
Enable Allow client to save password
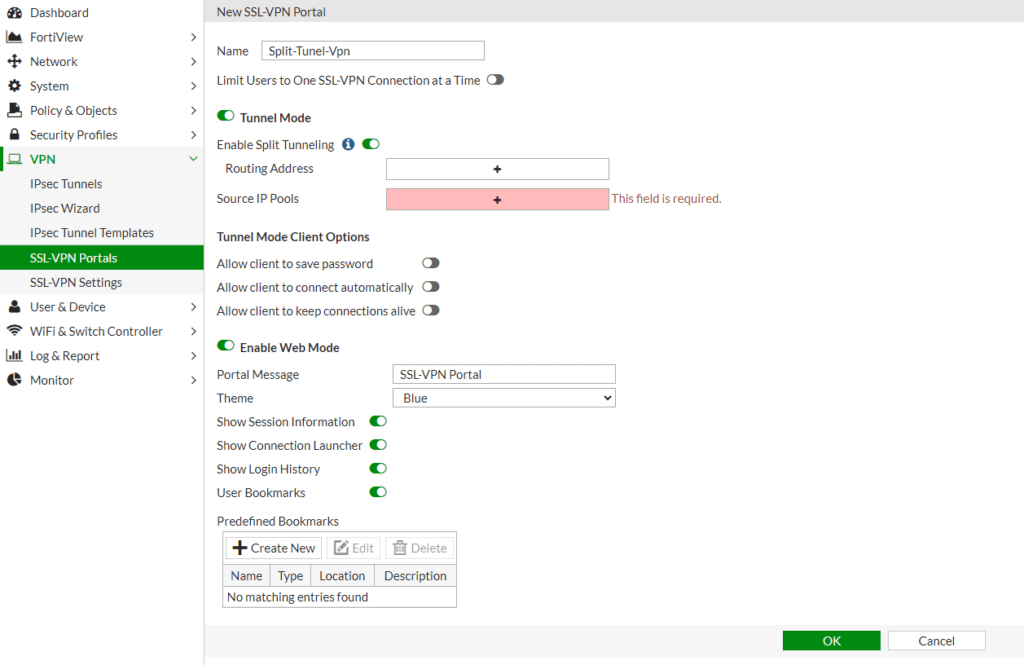[x=430, y=262]
